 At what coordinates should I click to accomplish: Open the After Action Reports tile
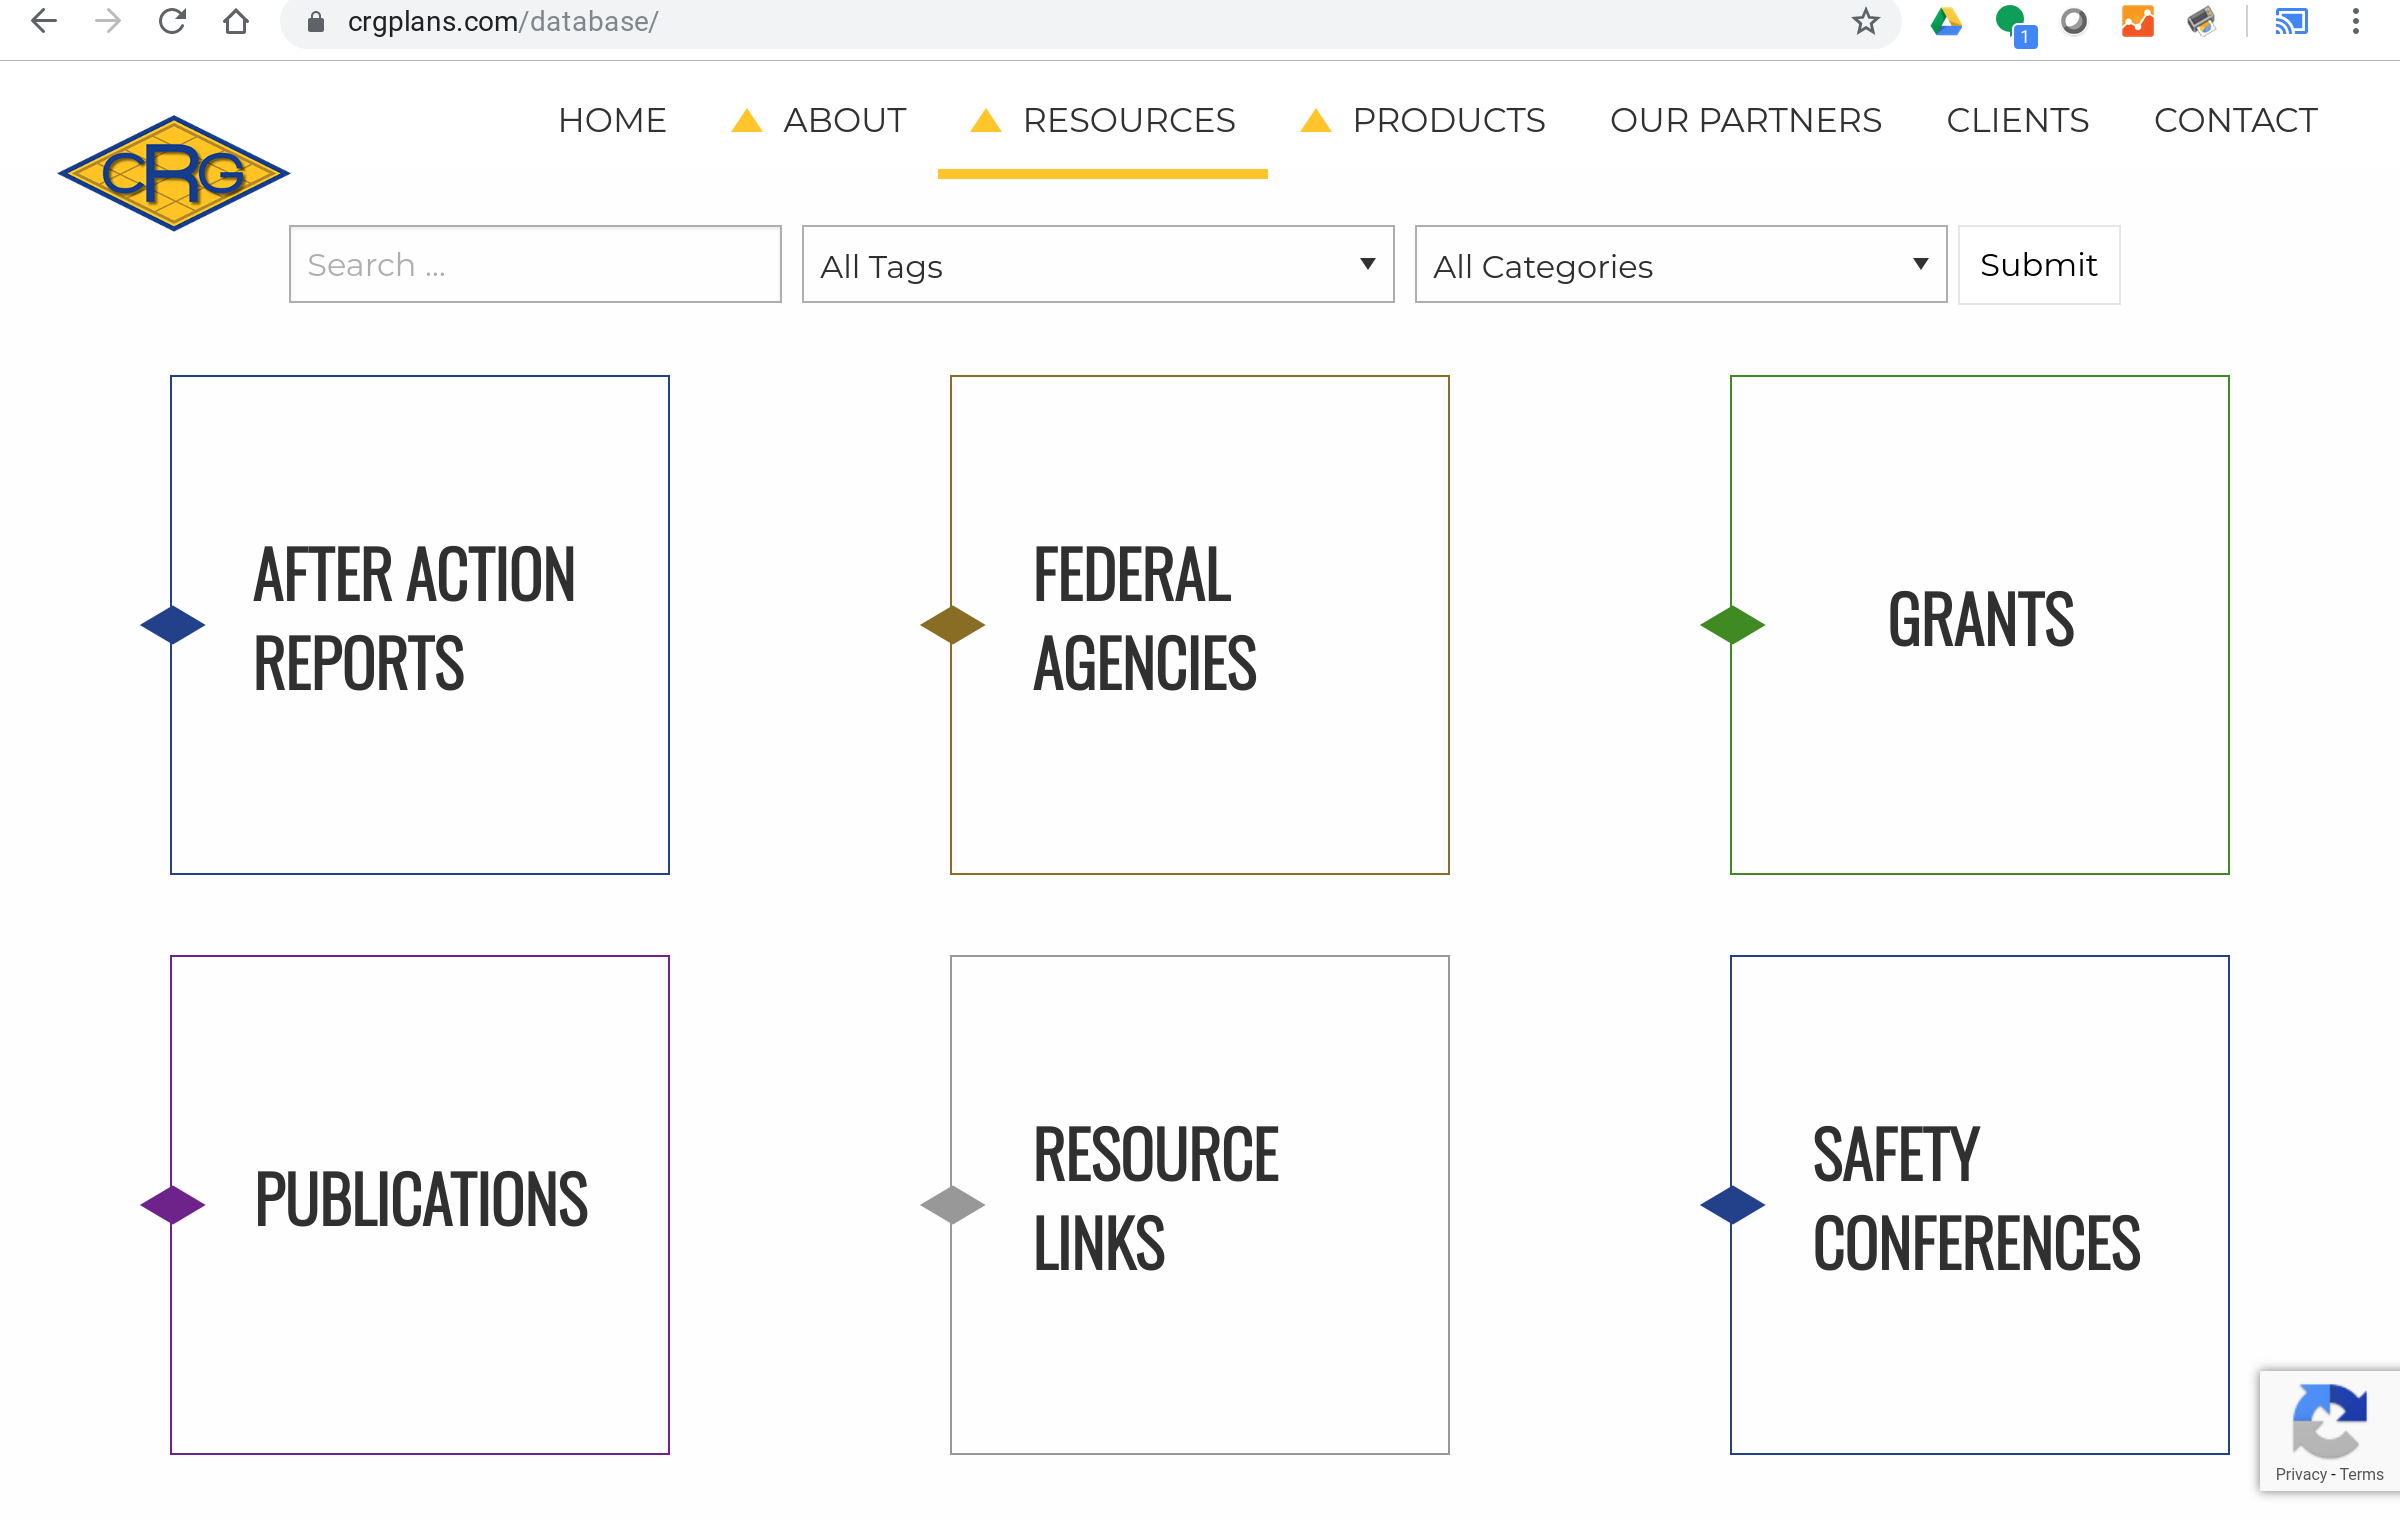click(420, 625)
